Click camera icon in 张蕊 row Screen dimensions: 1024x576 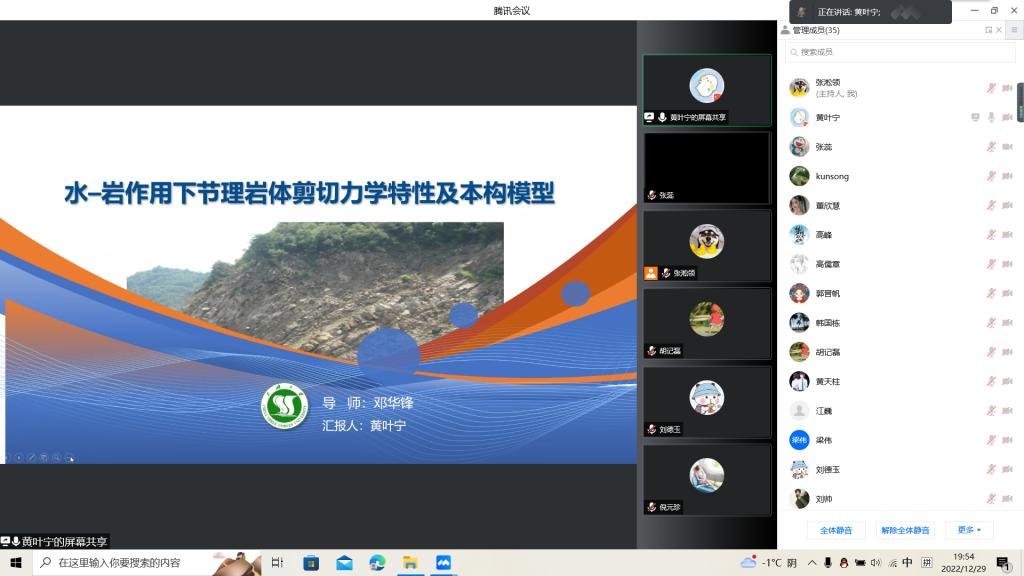coord(1007,146)
